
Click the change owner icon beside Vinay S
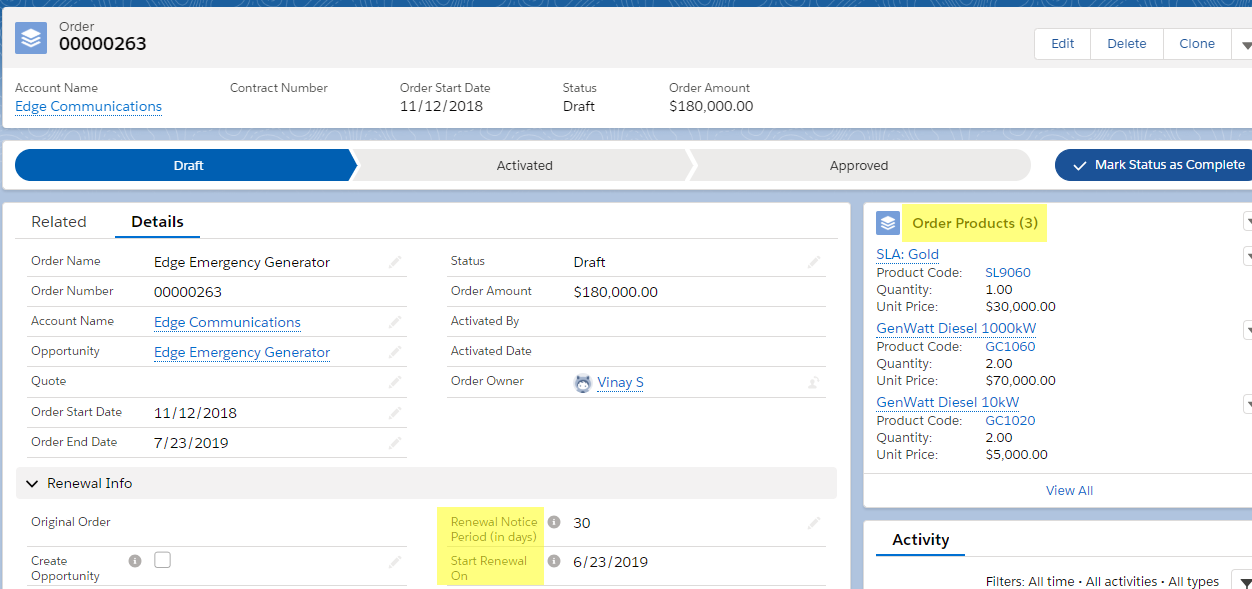point(814,382)
